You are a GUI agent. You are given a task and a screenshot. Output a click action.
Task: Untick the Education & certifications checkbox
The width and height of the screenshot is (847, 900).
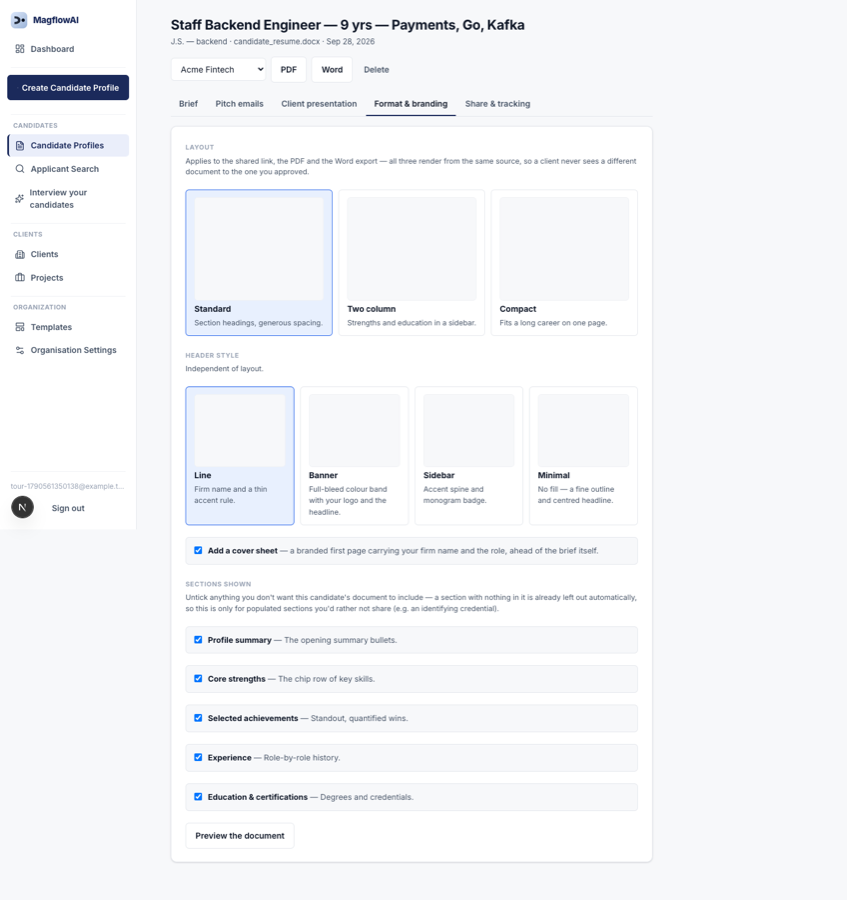(198, 797)
